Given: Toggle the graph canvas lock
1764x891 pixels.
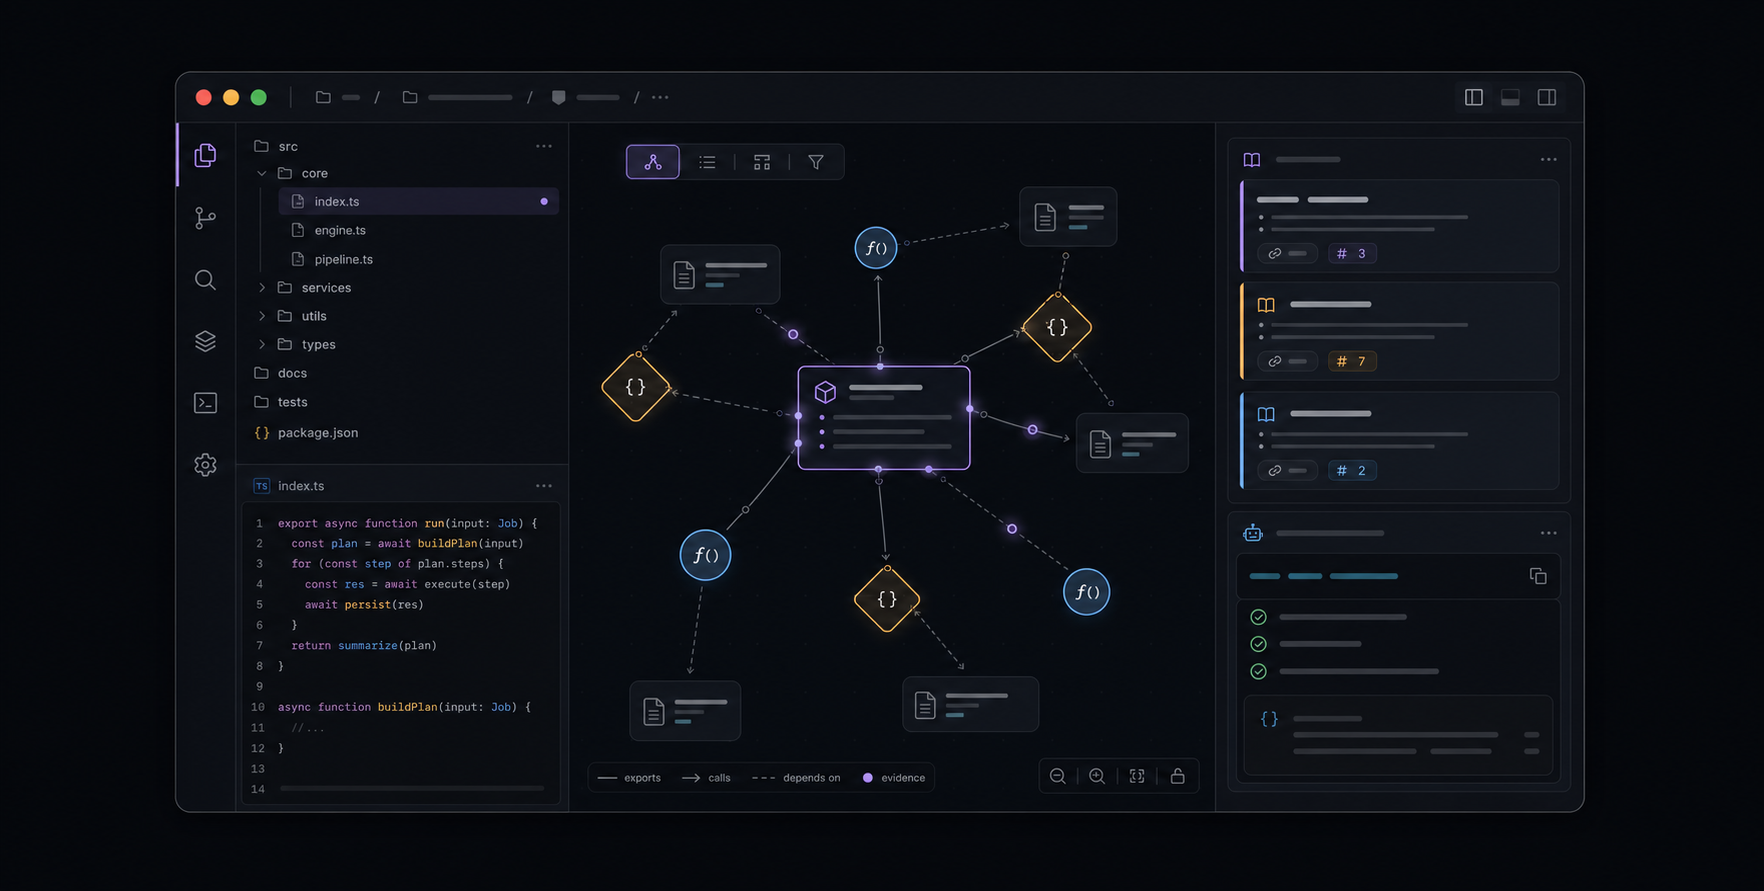Looking at the screenshot, I should click(x=1178, y=777).
